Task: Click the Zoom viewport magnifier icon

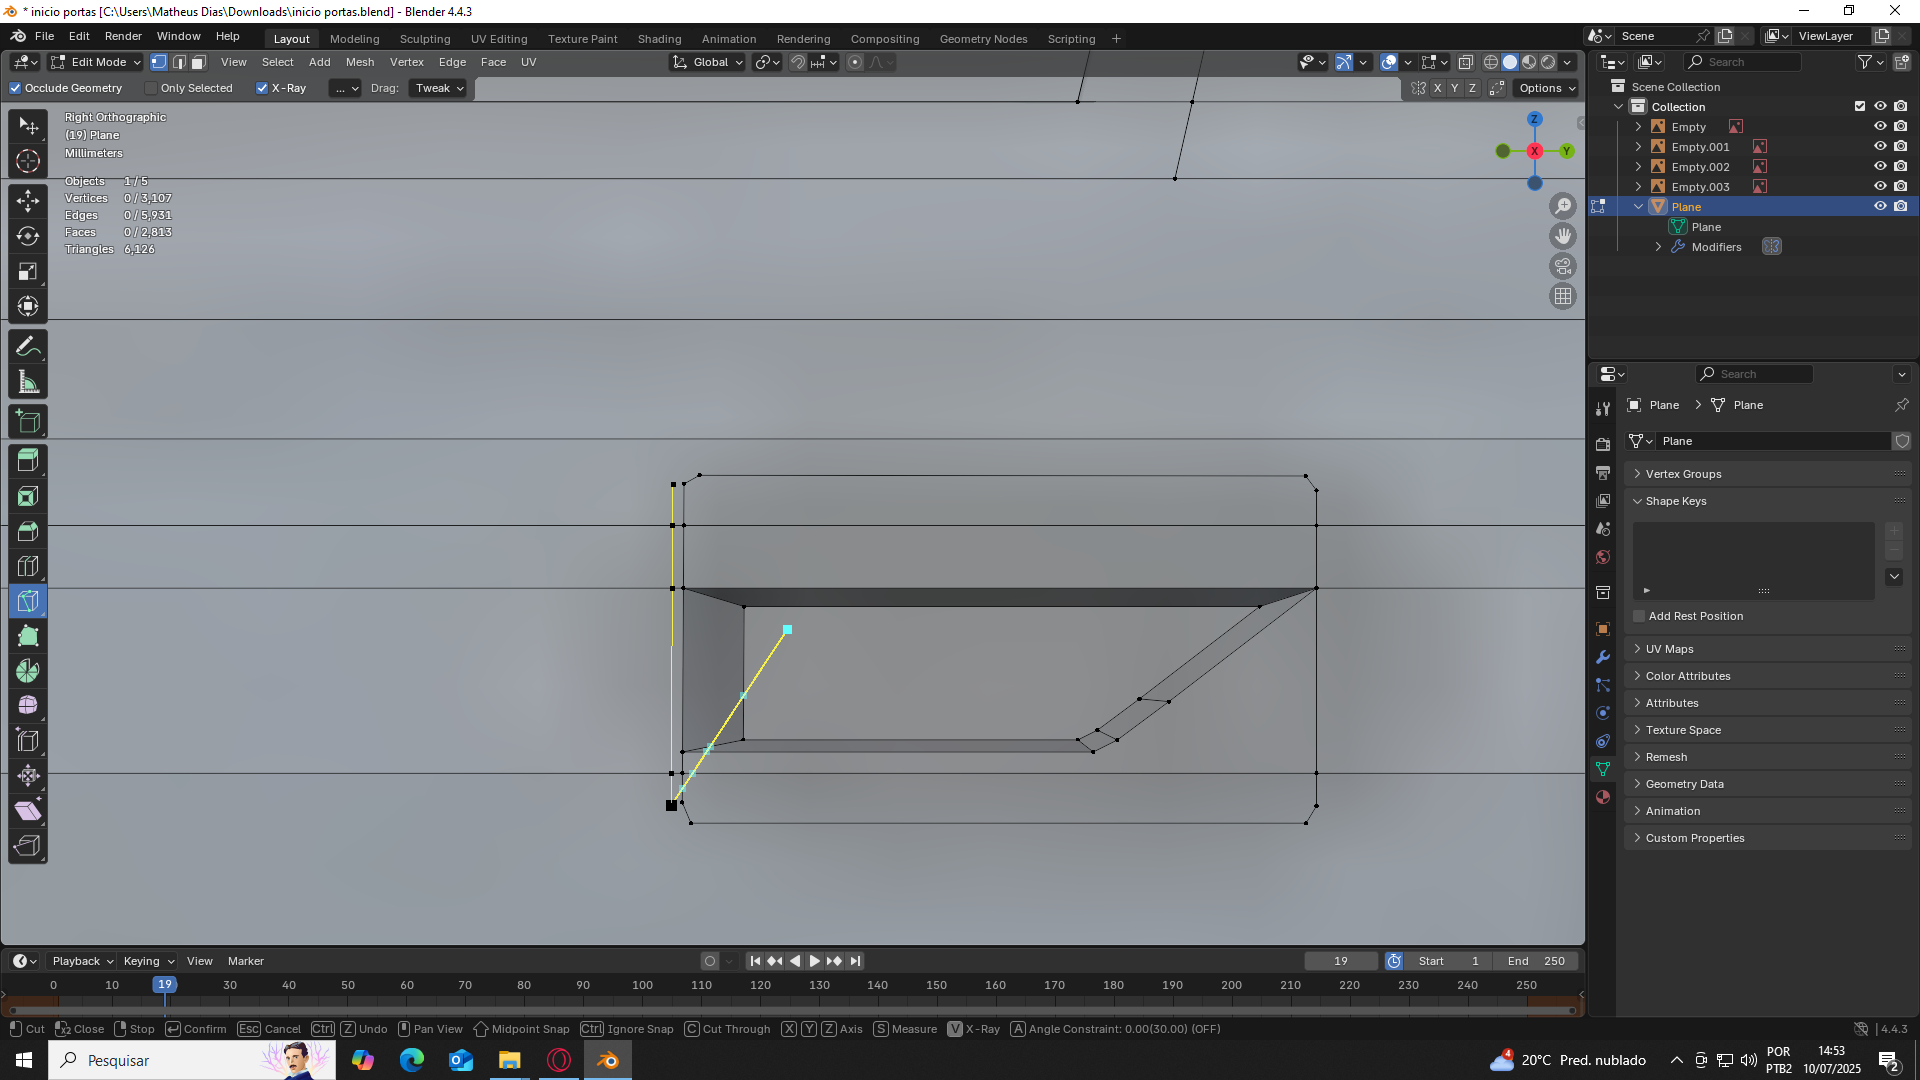Action: [1562, 206]
